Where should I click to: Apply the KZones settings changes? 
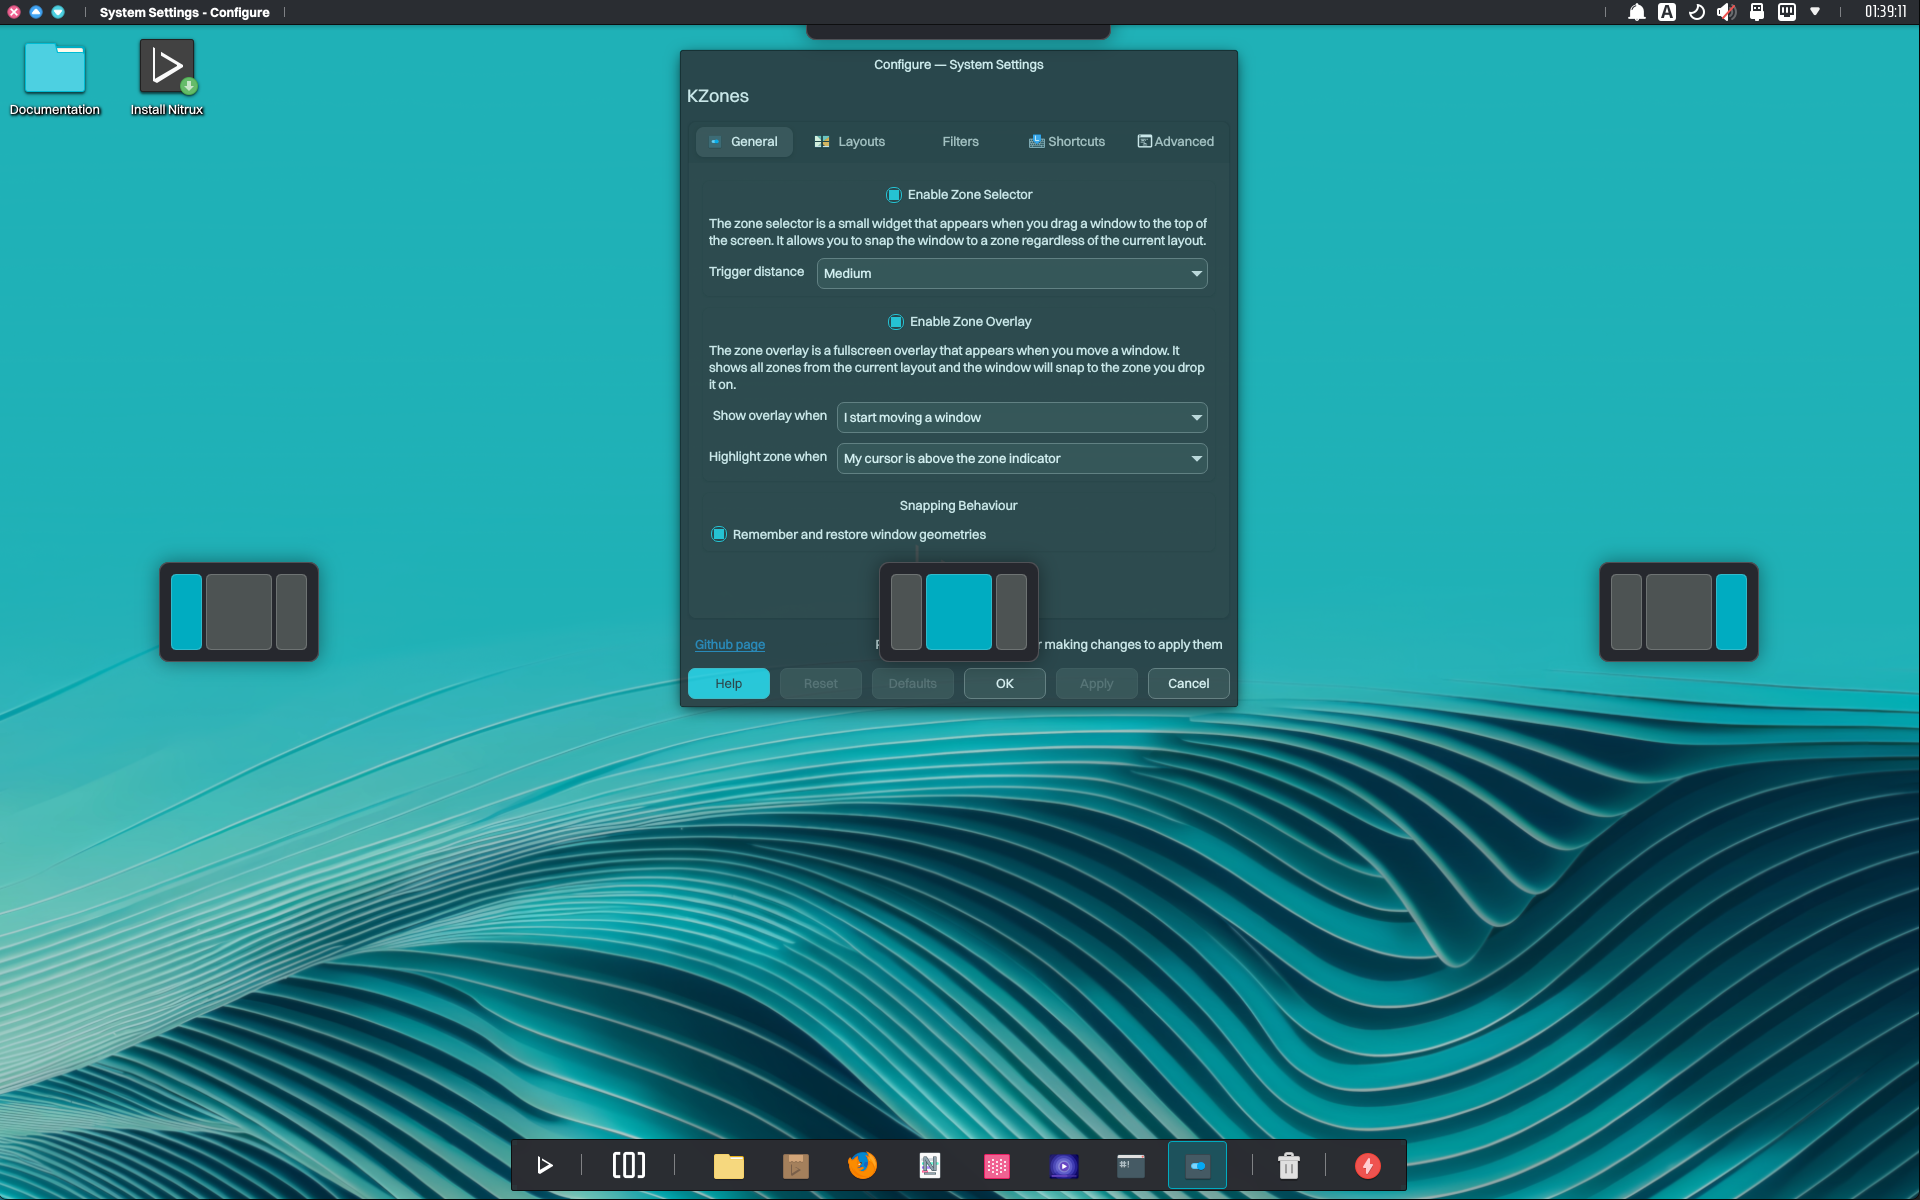1096,683
